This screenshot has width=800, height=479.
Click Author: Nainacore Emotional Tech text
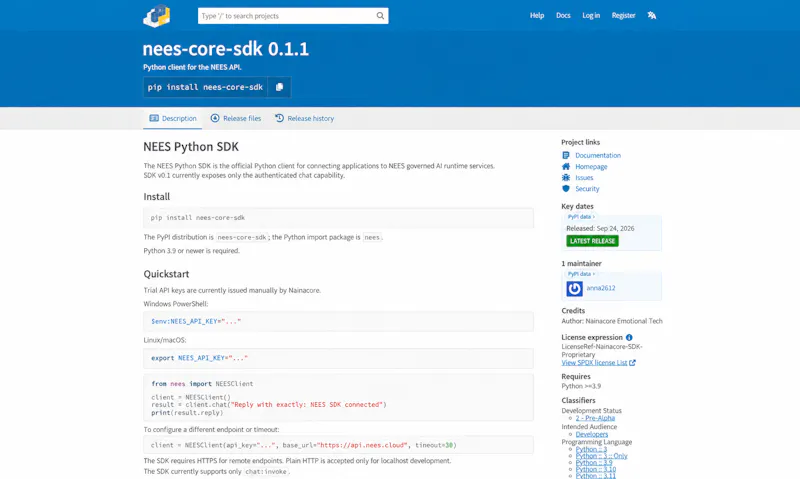612,321
